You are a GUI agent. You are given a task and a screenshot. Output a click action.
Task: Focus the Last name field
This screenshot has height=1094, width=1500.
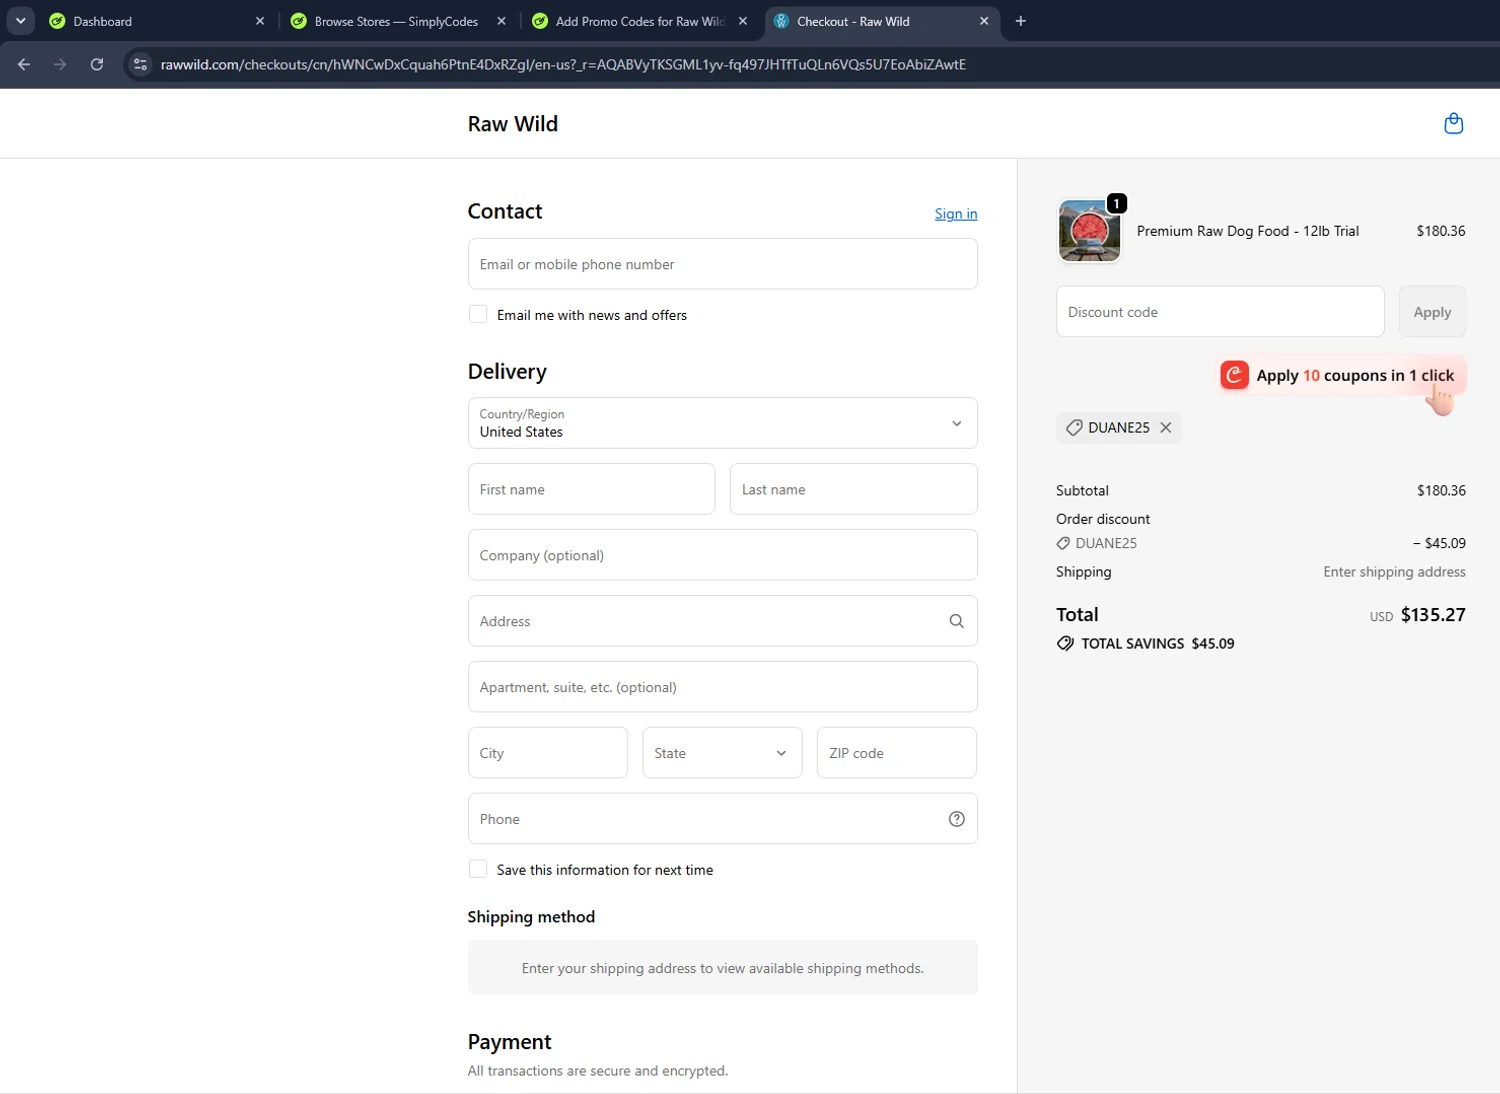coord(853,489)
